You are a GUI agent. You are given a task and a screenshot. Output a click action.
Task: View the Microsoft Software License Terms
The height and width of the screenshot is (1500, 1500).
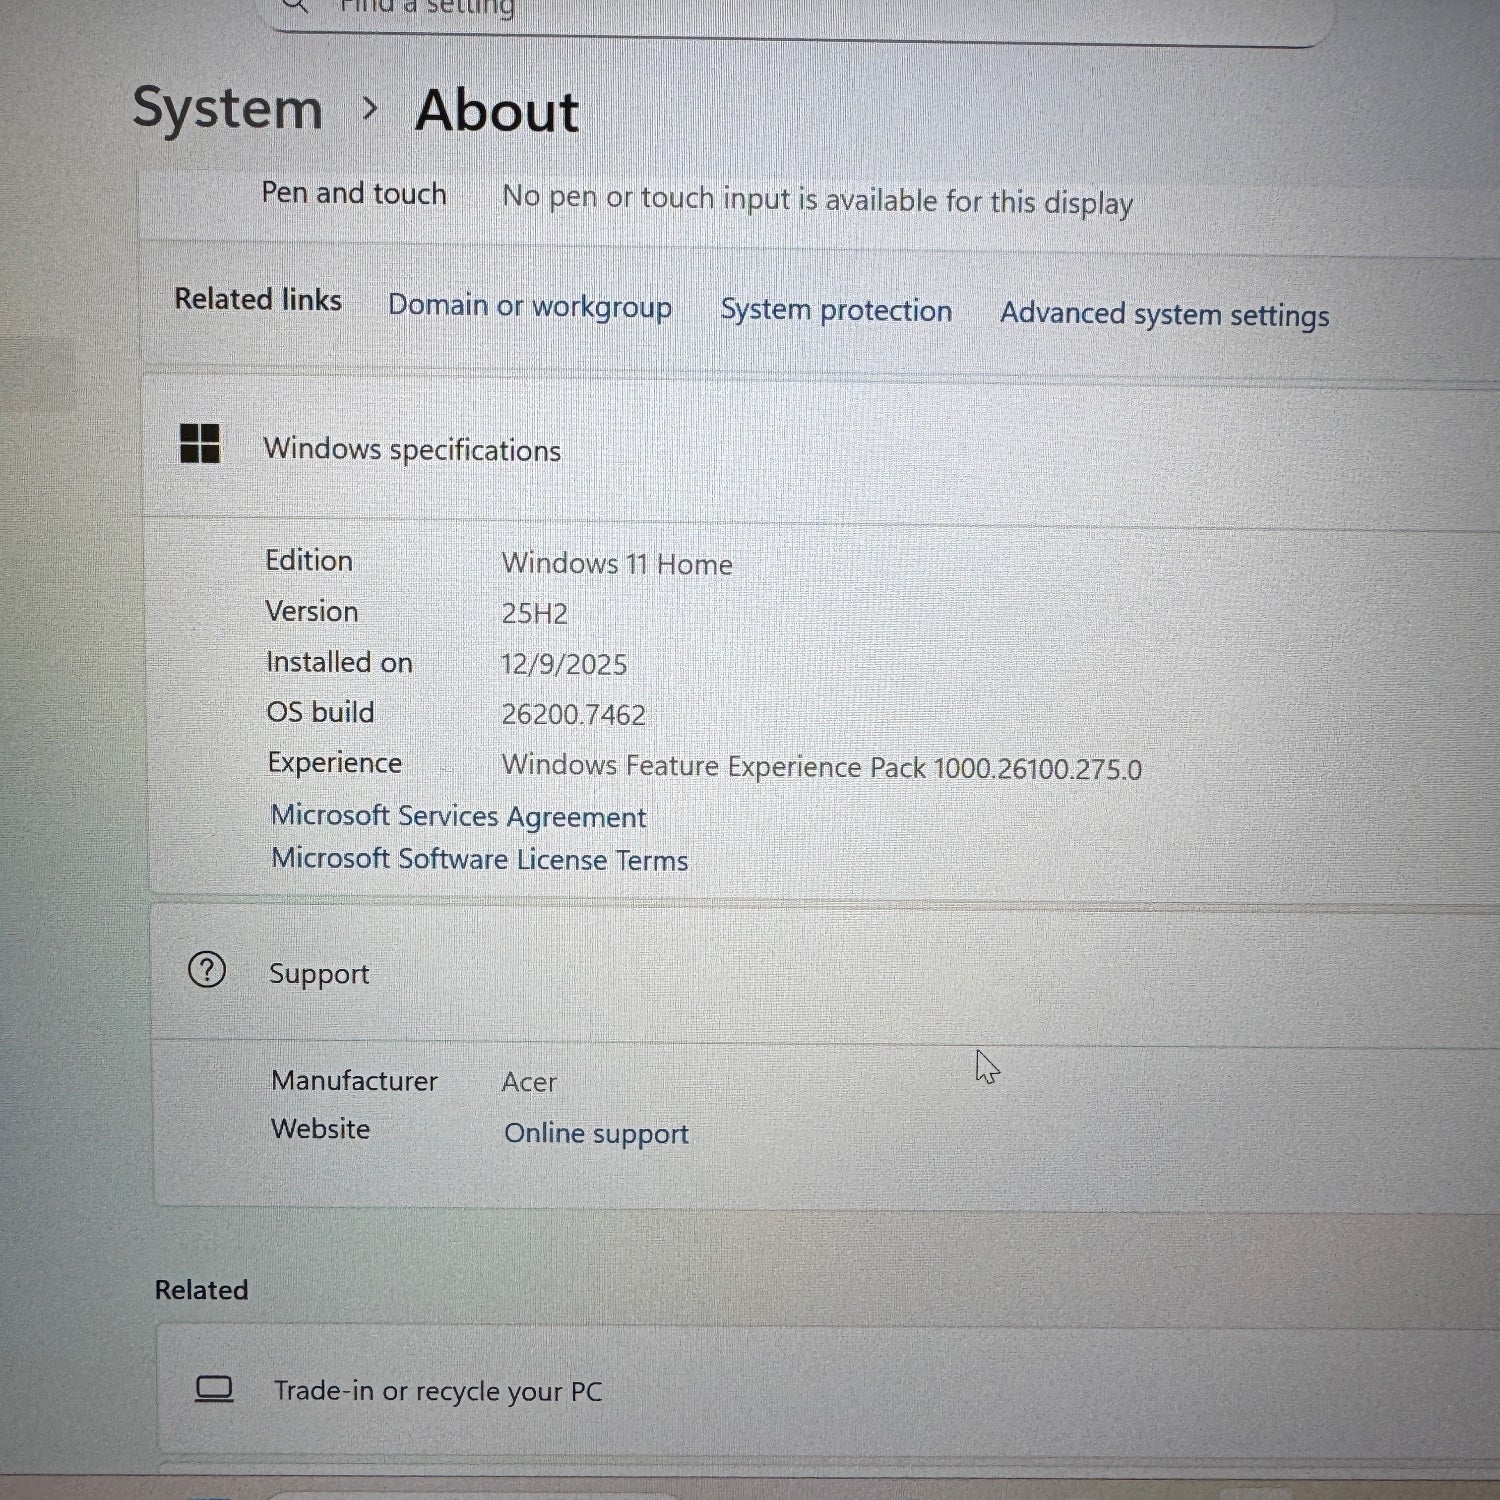(479, 859)
